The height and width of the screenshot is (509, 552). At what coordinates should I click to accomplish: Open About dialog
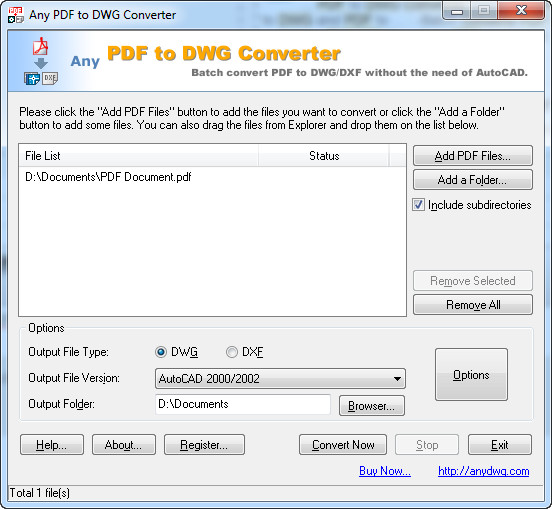tap(124, 445)
